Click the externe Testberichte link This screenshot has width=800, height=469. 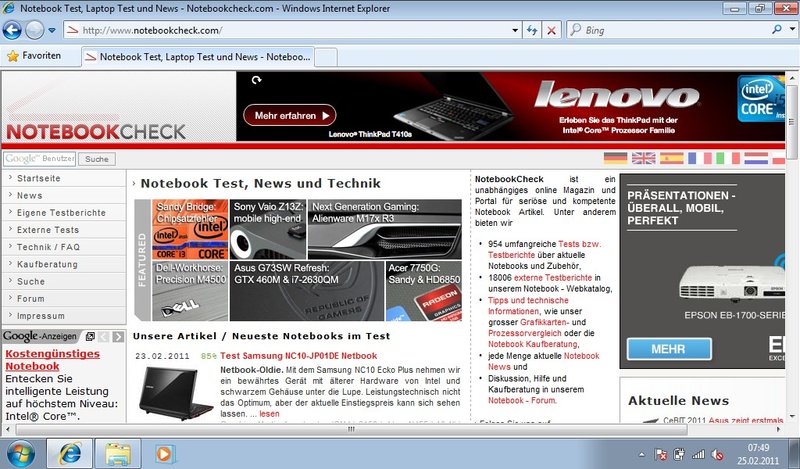click(553, 278)
